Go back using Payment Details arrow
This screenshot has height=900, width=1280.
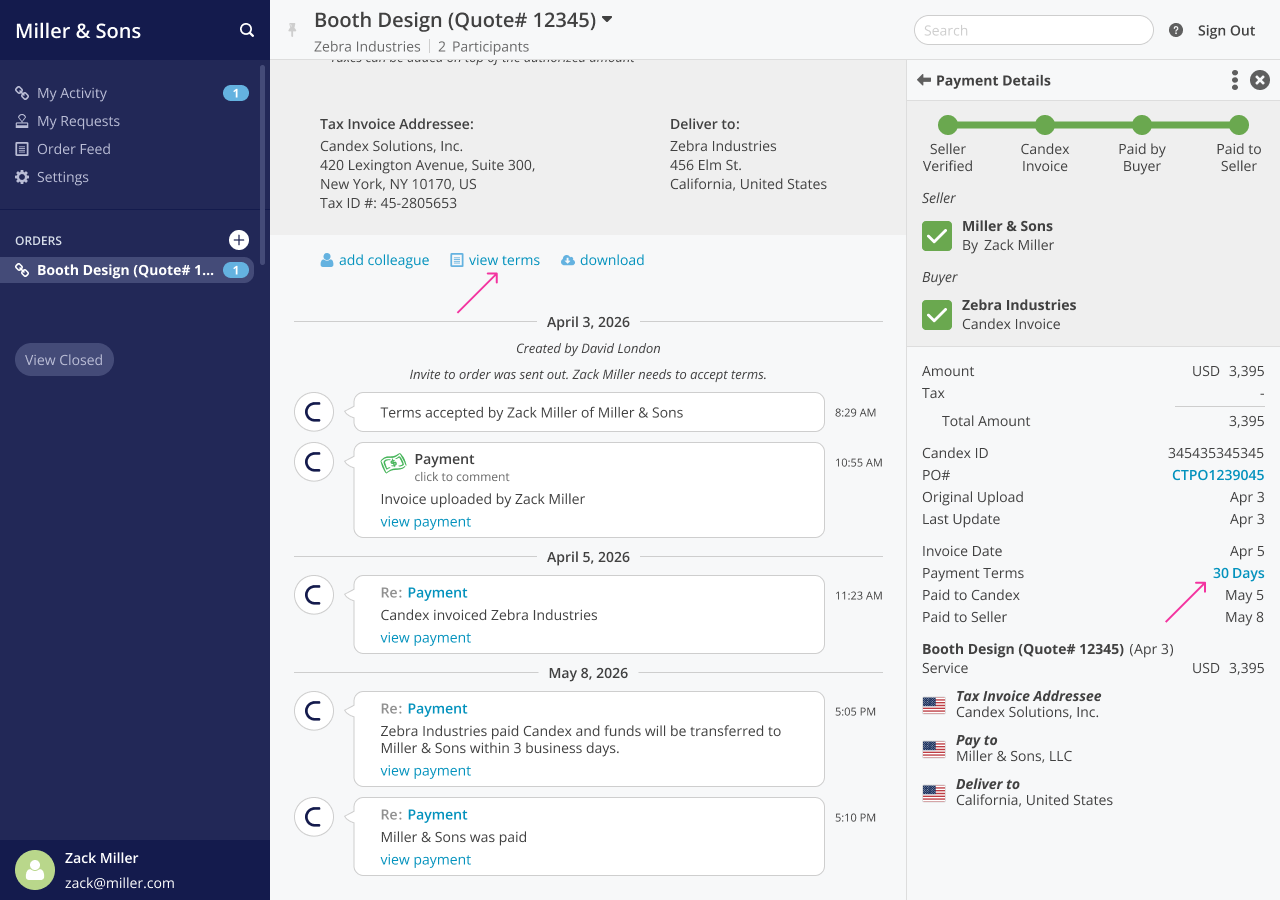924,80
